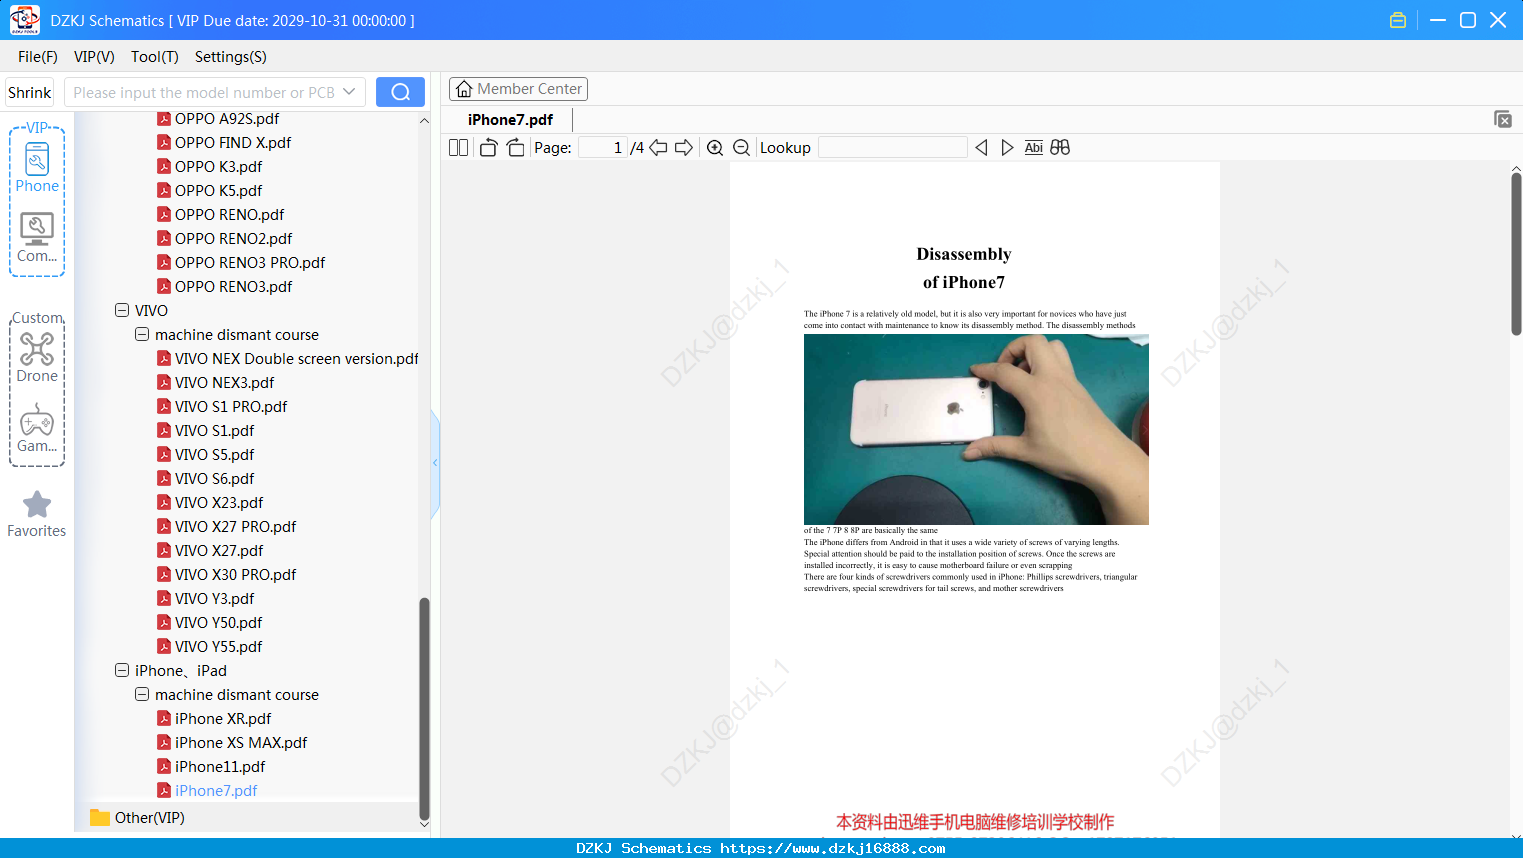The height and width of the screenshot is (858, 1523).
Task: Select the Game console category icon
Action: coord(37,428)
